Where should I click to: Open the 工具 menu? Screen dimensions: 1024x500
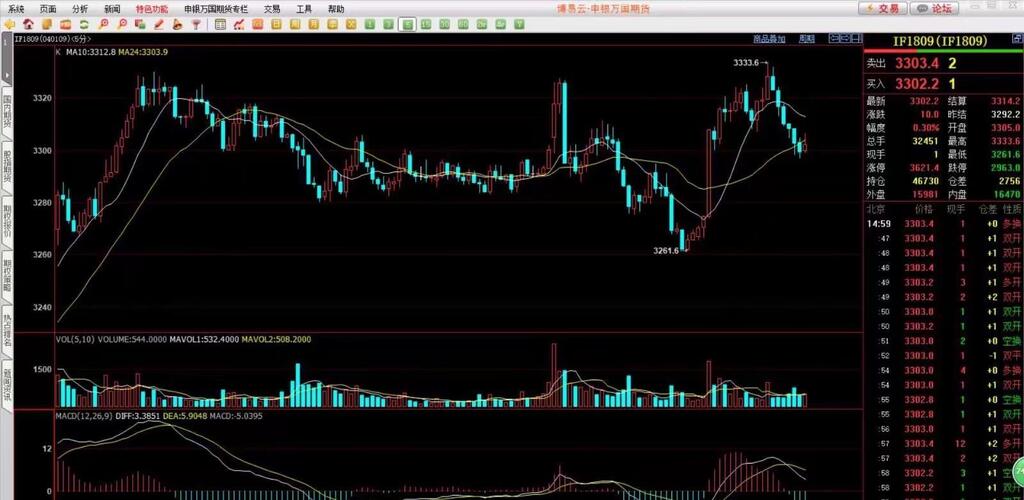tap(304, 8)
